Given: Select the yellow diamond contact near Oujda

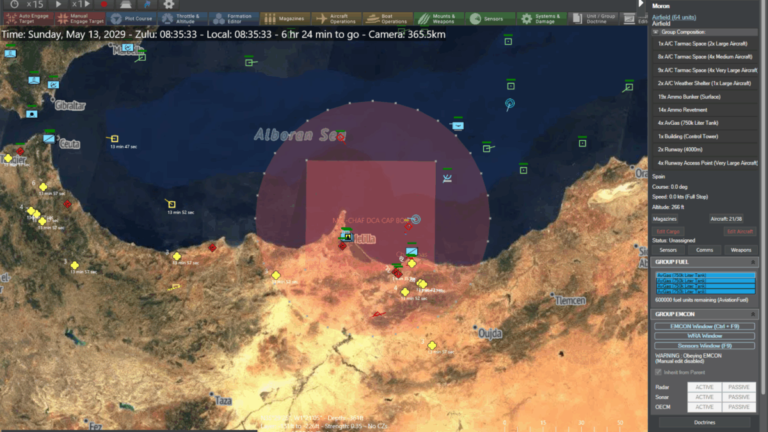Looking at the screenshot, I should (x=432, y=345).
